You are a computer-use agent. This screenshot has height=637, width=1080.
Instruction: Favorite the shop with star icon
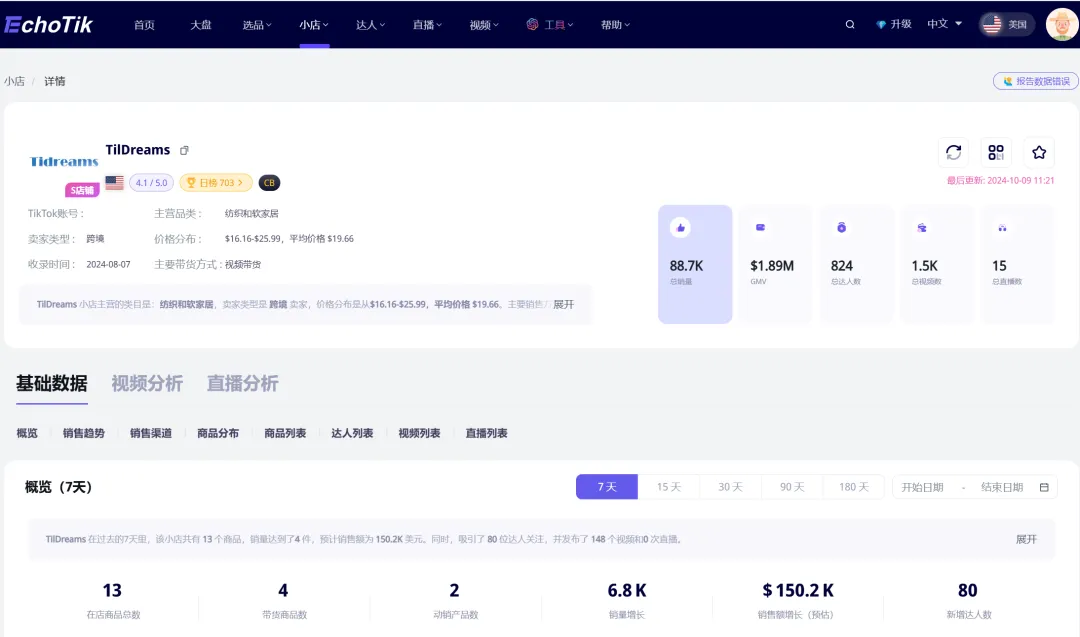[x=1039, y=152]
